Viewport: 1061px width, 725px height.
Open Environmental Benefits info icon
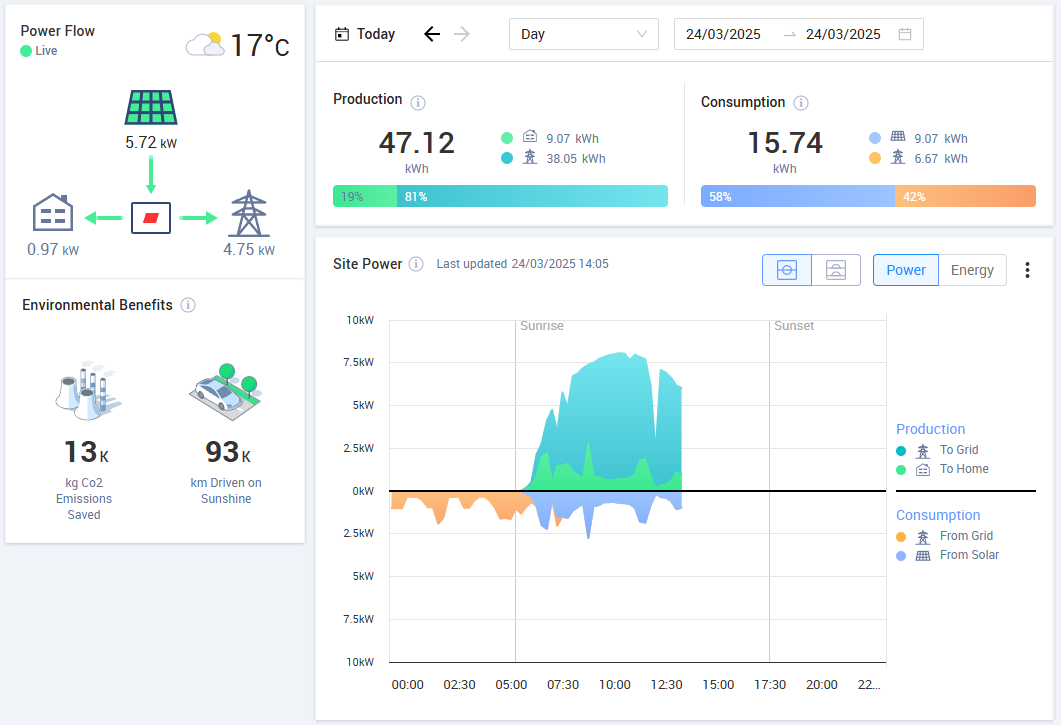click(188, 305)
